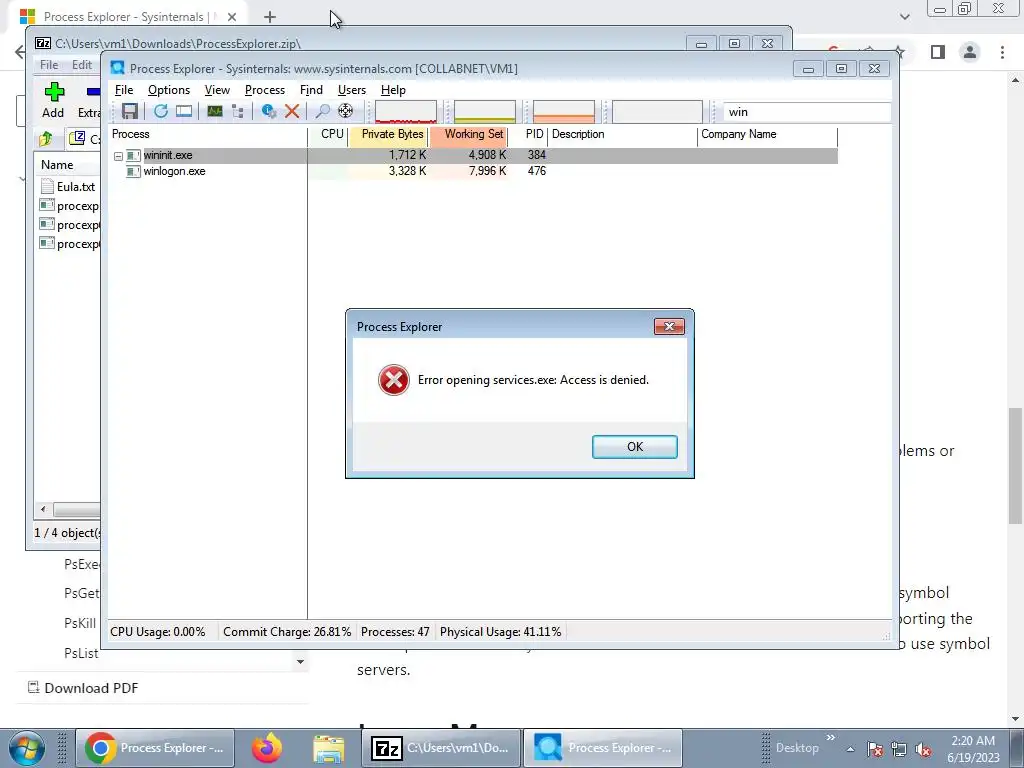This screenshot has width=1024, height=768.
Task: Click the browser page vertical scrollbar thumb
Action: point(1015,465)
